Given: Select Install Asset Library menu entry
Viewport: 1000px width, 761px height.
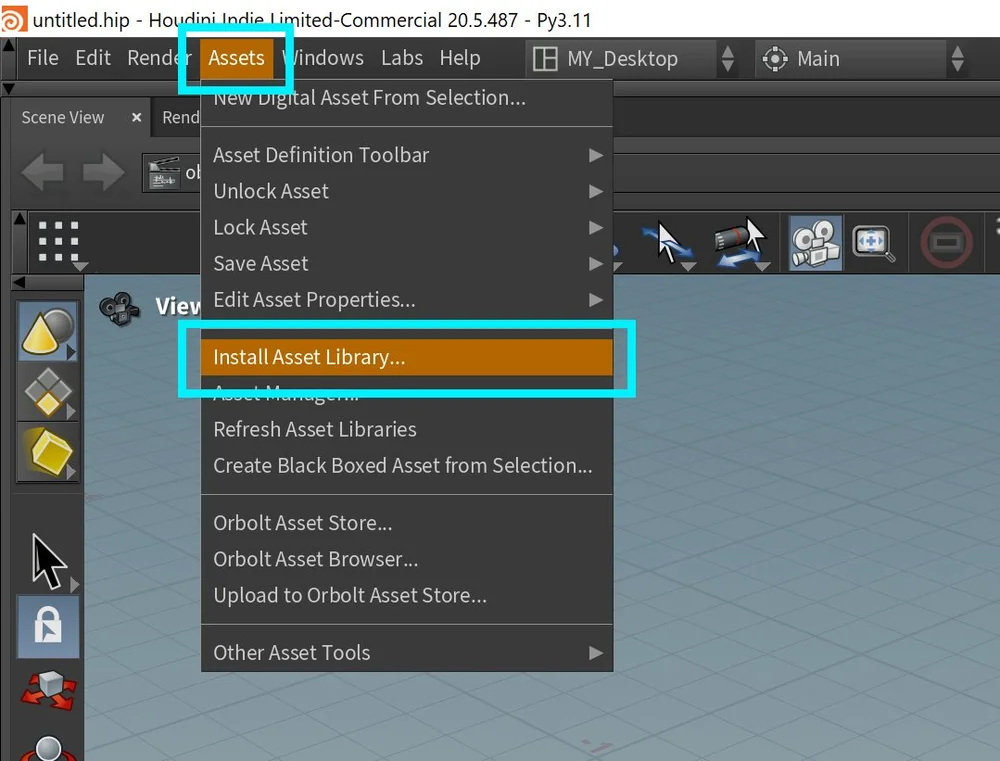Looking at the screenshot, I should (x=407, y=357).
